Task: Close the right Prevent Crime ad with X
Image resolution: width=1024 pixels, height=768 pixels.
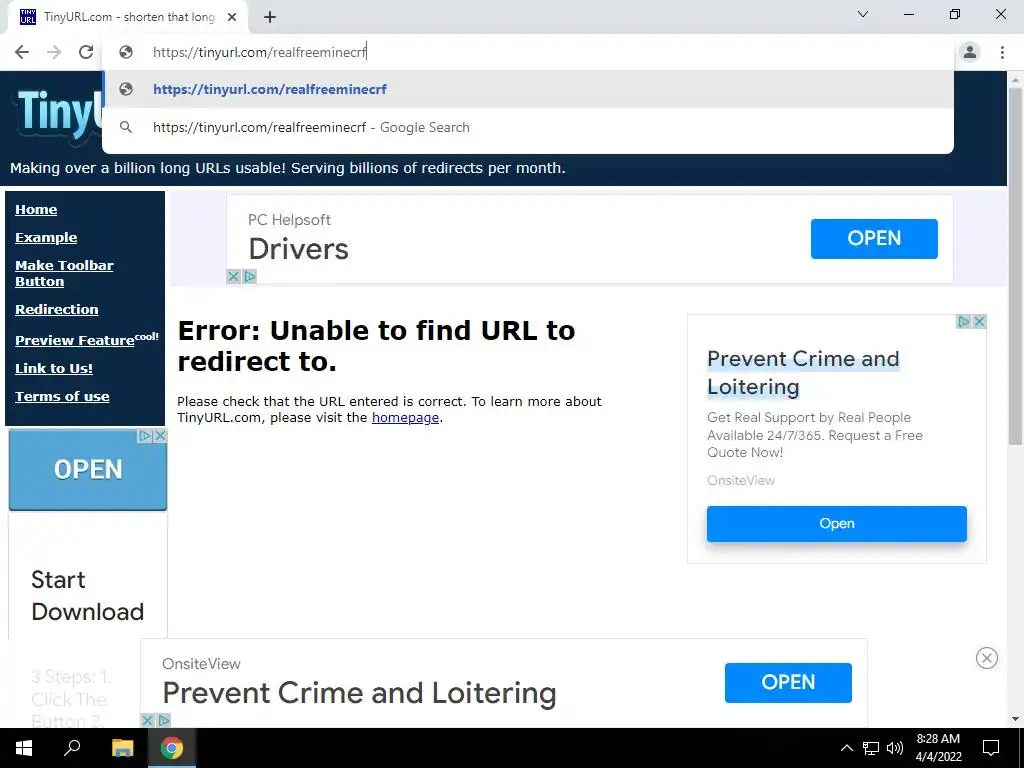Action: point(980,321)
